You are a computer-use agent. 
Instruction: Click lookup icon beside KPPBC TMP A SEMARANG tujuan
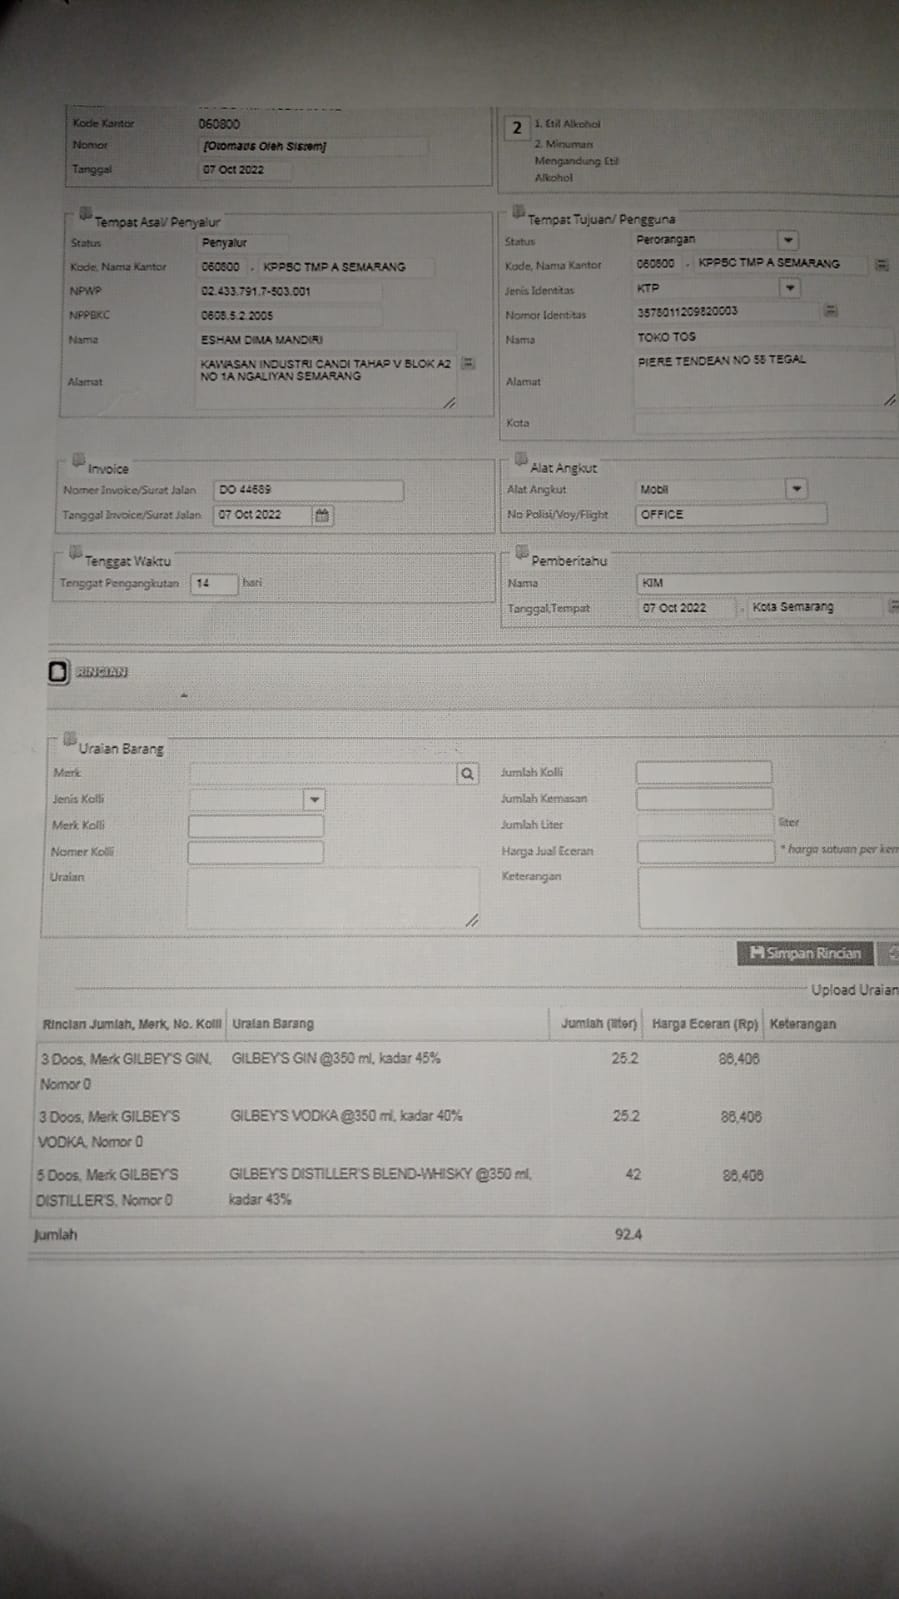click(881, 265)
